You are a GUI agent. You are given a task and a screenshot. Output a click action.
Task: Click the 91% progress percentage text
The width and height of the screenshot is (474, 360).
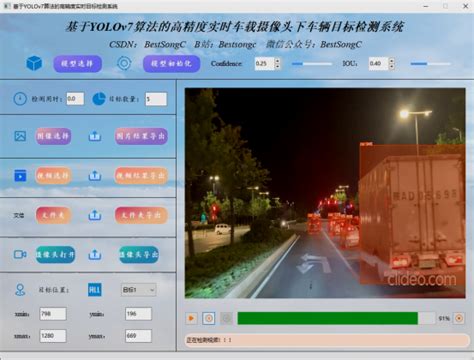pyautogui.click(x=444, y=319)
